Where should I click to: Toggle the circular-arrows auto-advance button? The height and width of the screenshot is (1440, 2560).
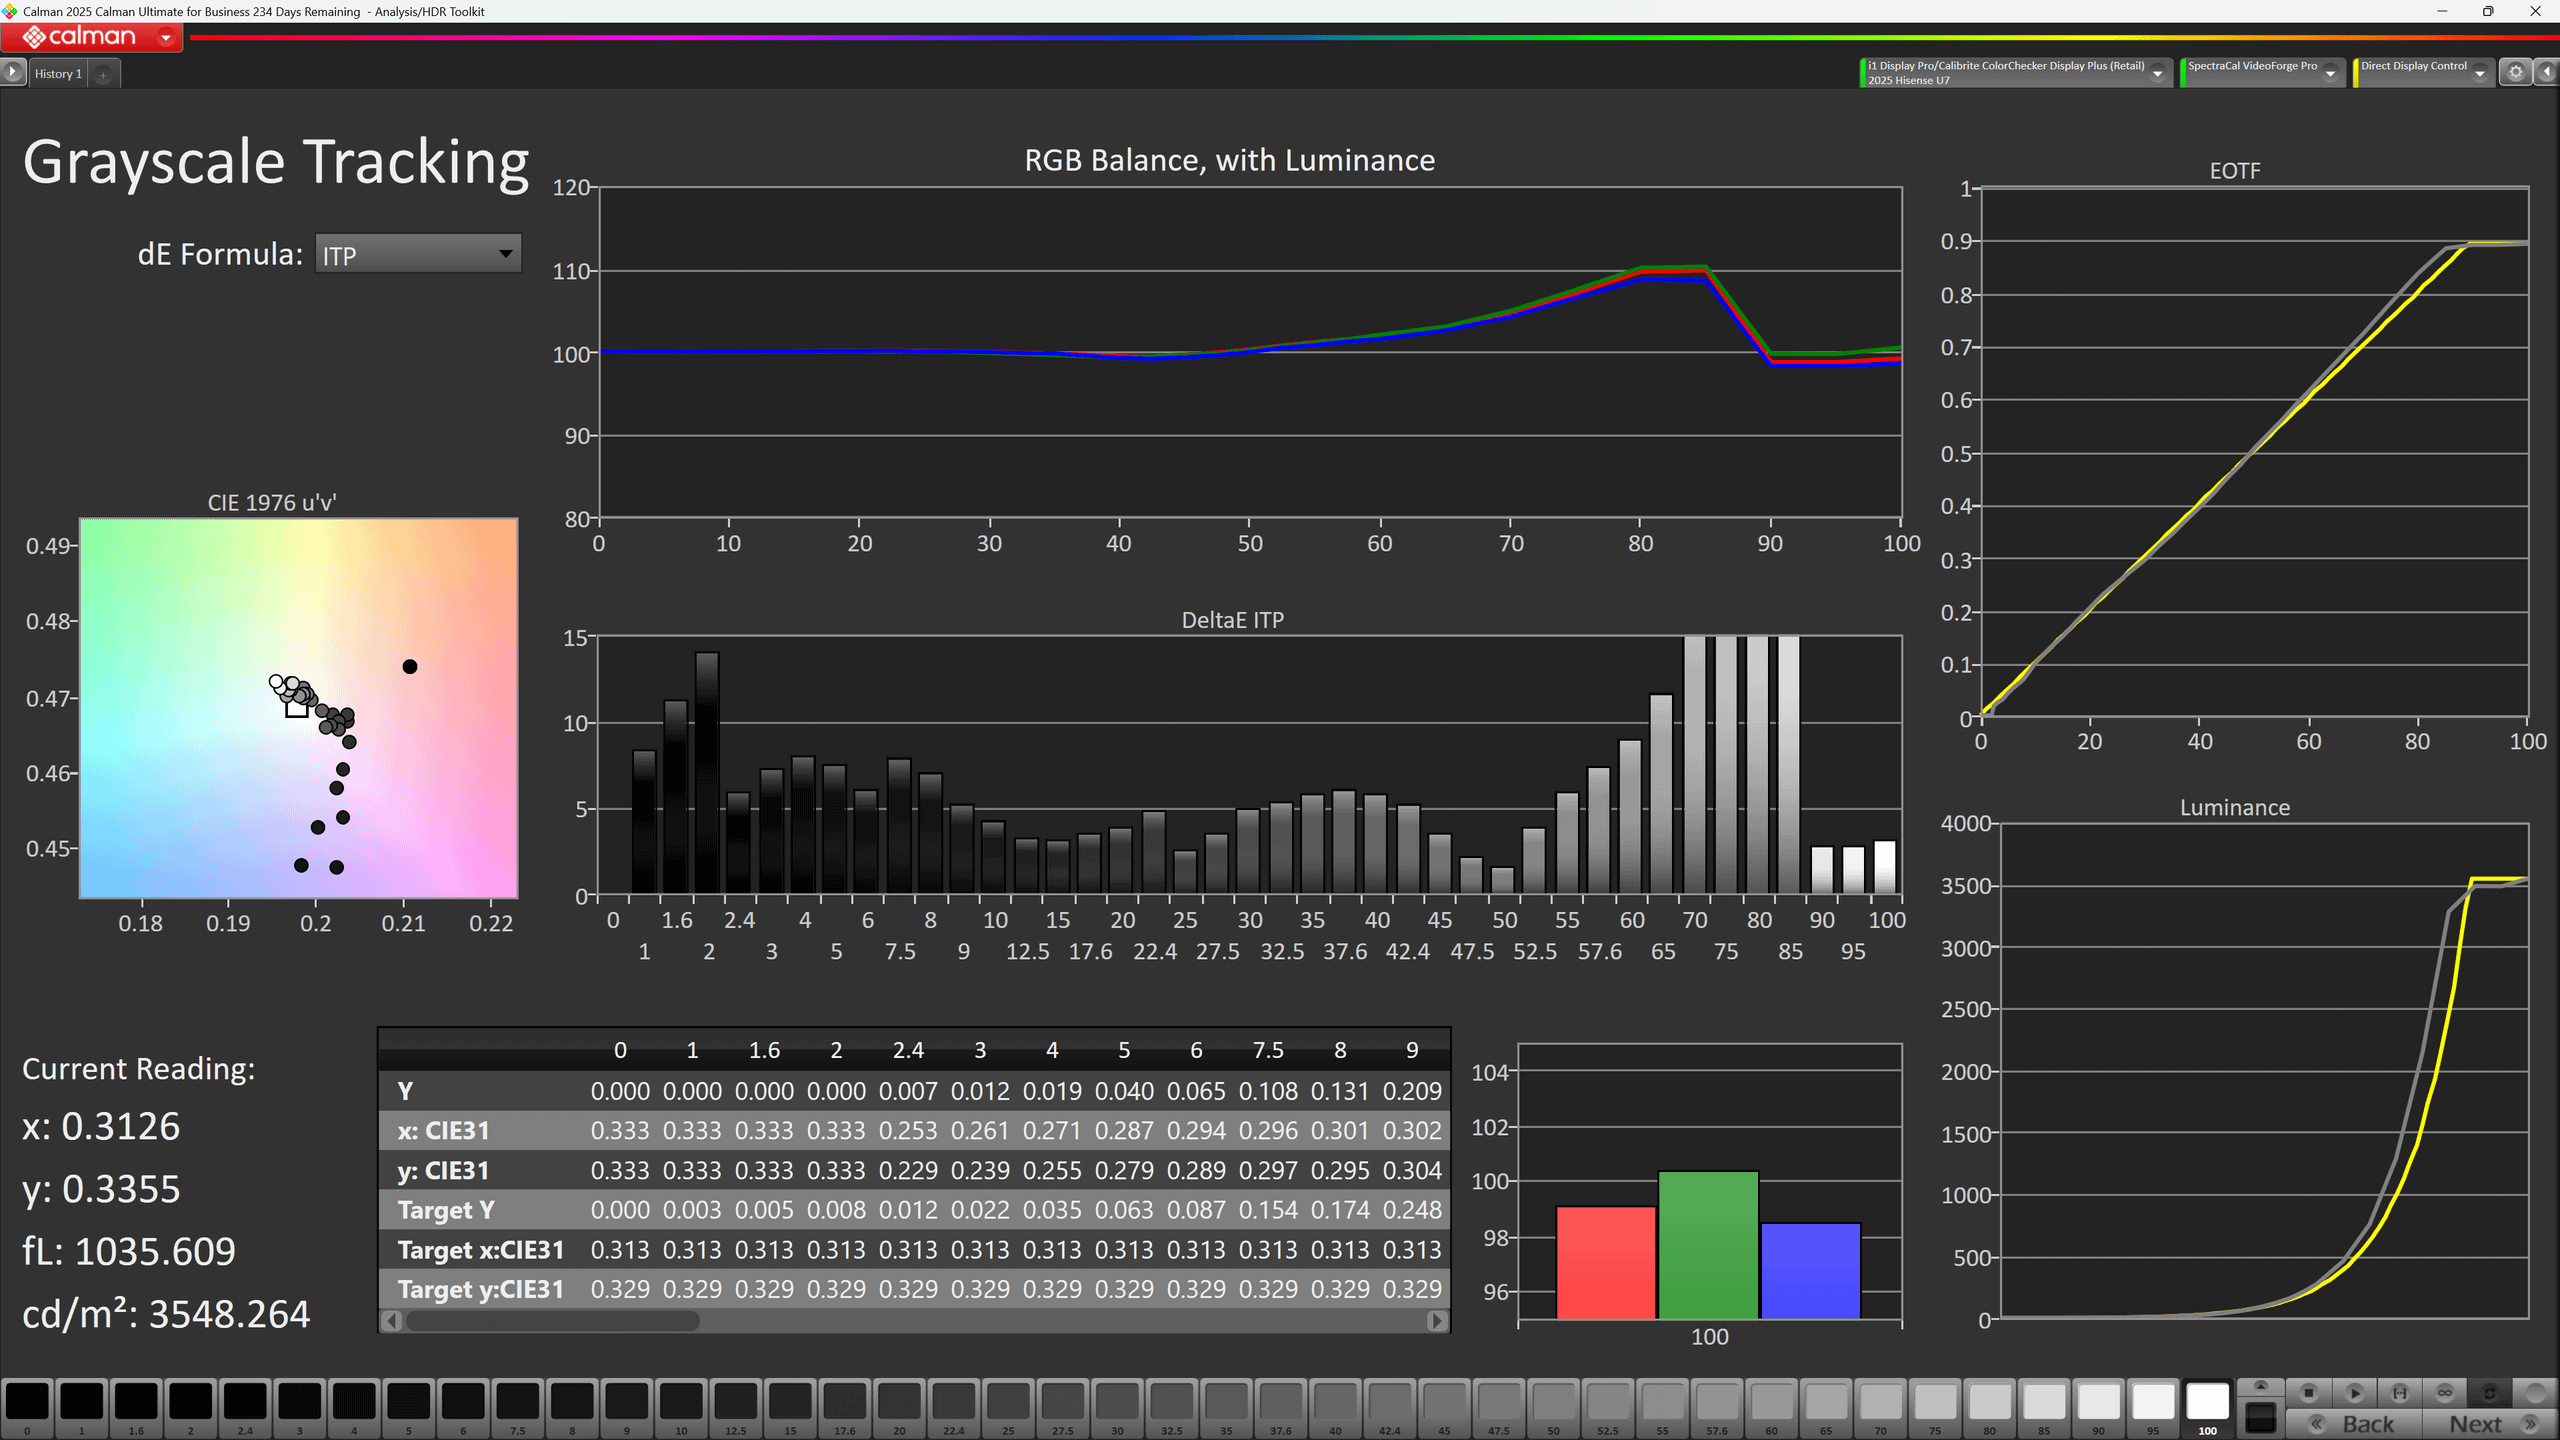[2490, 1392]
